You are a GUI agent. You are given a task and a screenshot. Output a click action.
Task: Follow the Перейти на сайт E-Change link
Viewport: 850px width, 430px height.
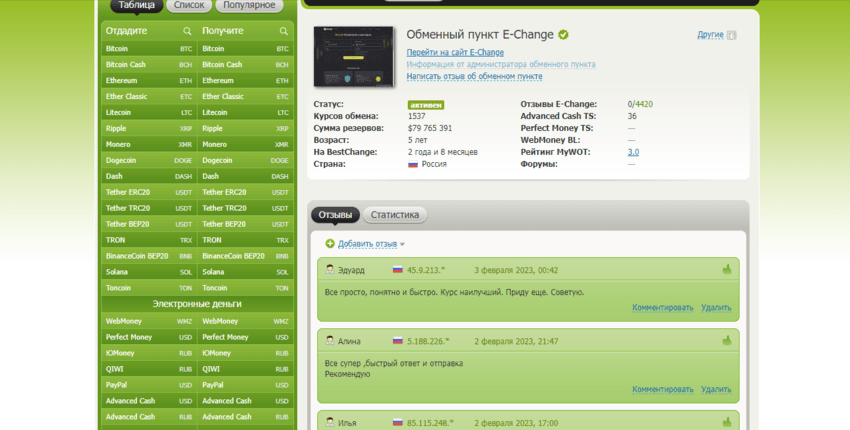click(455, 52)
